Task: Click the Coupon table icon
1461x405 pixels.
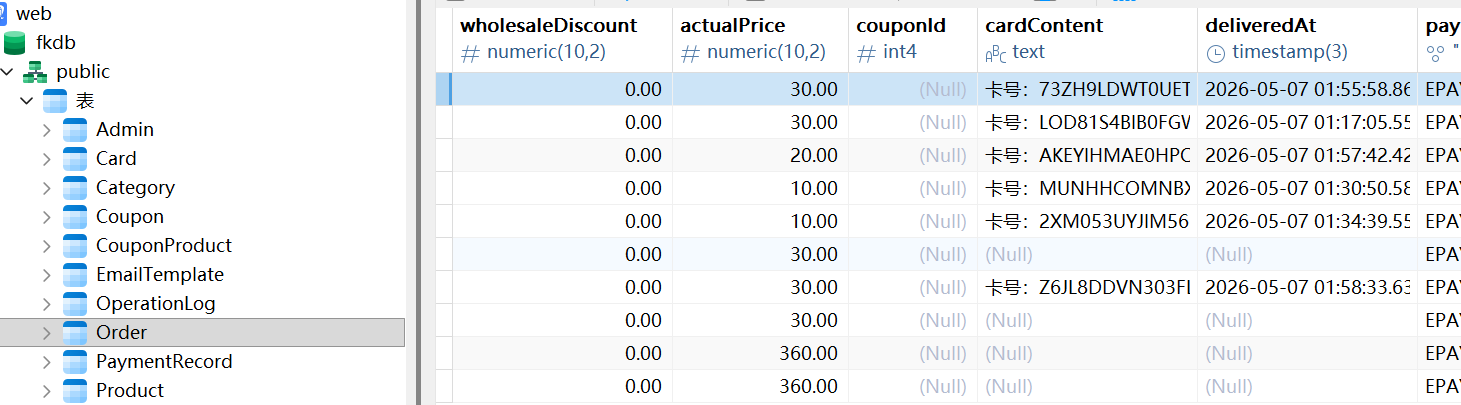Action: click(x=75, y=217)
